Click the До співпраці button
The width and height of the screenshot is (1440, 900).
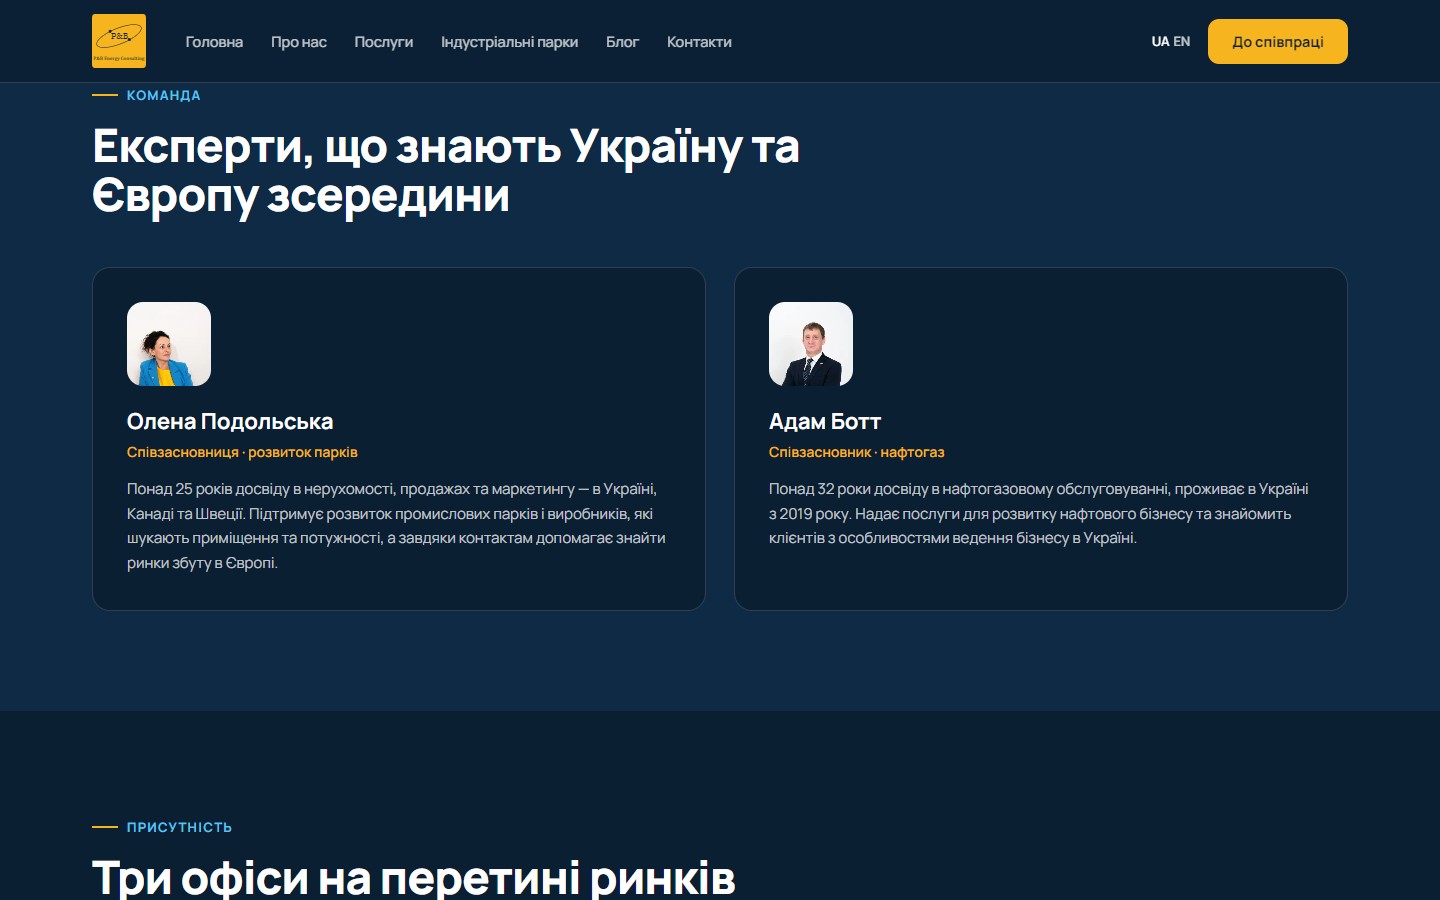coord(1278,42)
